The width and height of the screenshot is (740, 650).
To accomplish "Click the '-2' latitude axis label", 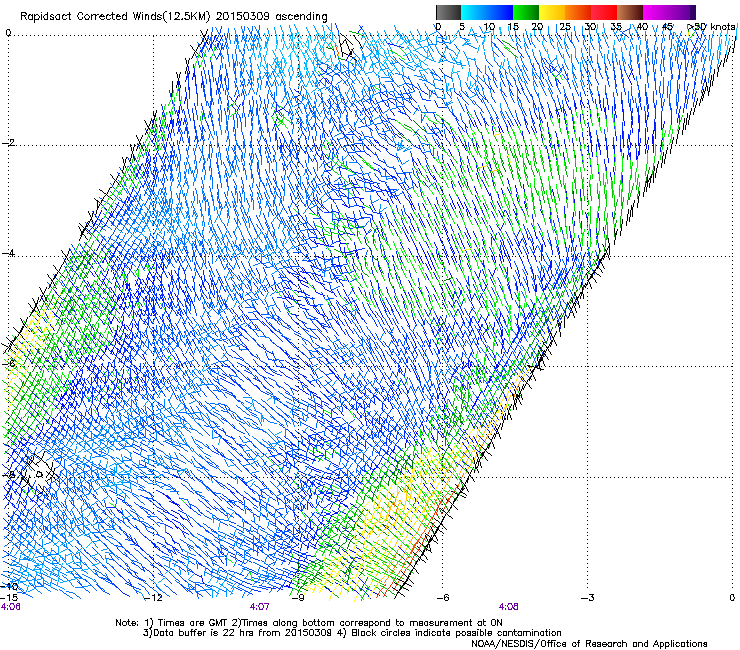I will (8, 143).
